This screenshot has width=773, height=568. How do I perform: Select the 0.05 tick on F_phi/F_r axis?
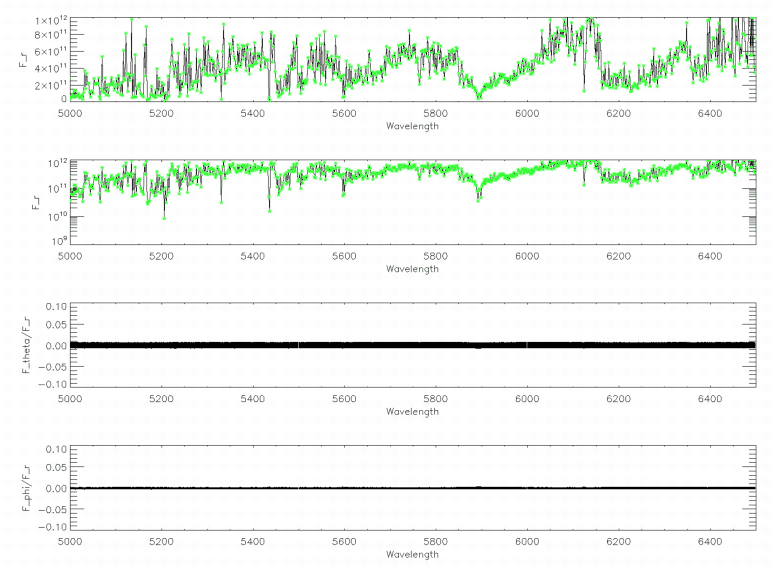(x=53, y=468)
